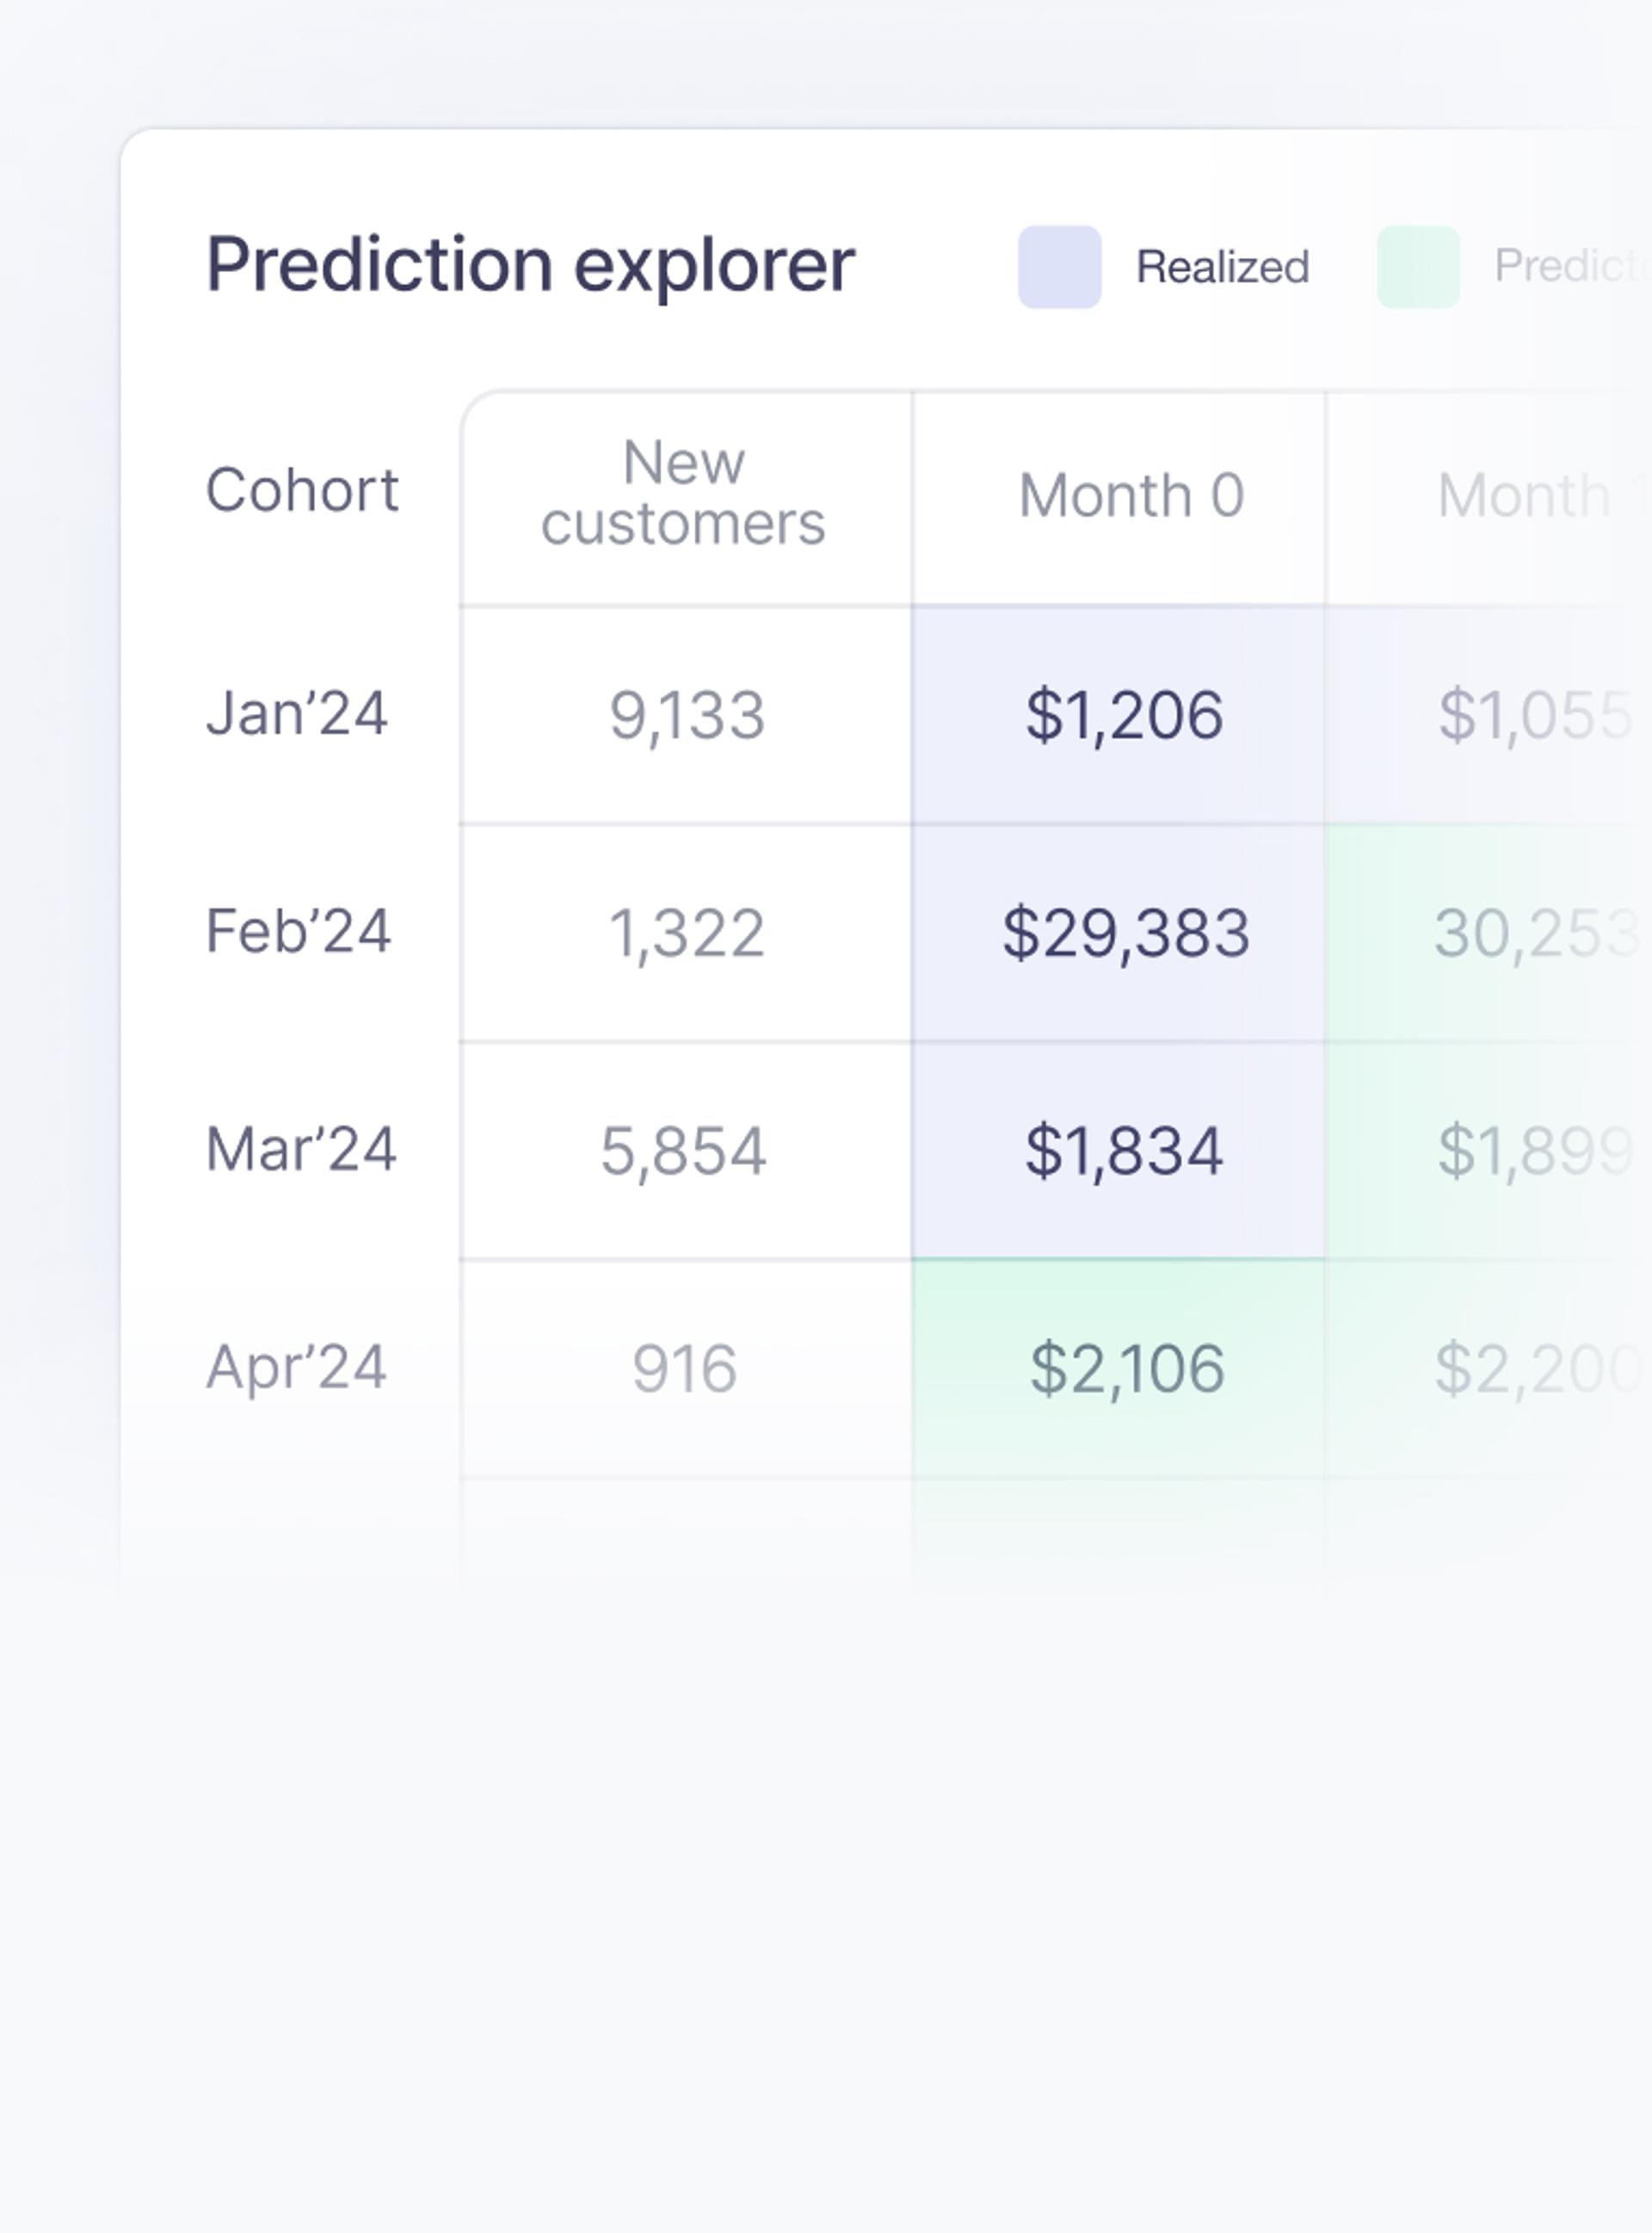
Task: Click the Realized legend color swatch
Action: click(1059, 267)
